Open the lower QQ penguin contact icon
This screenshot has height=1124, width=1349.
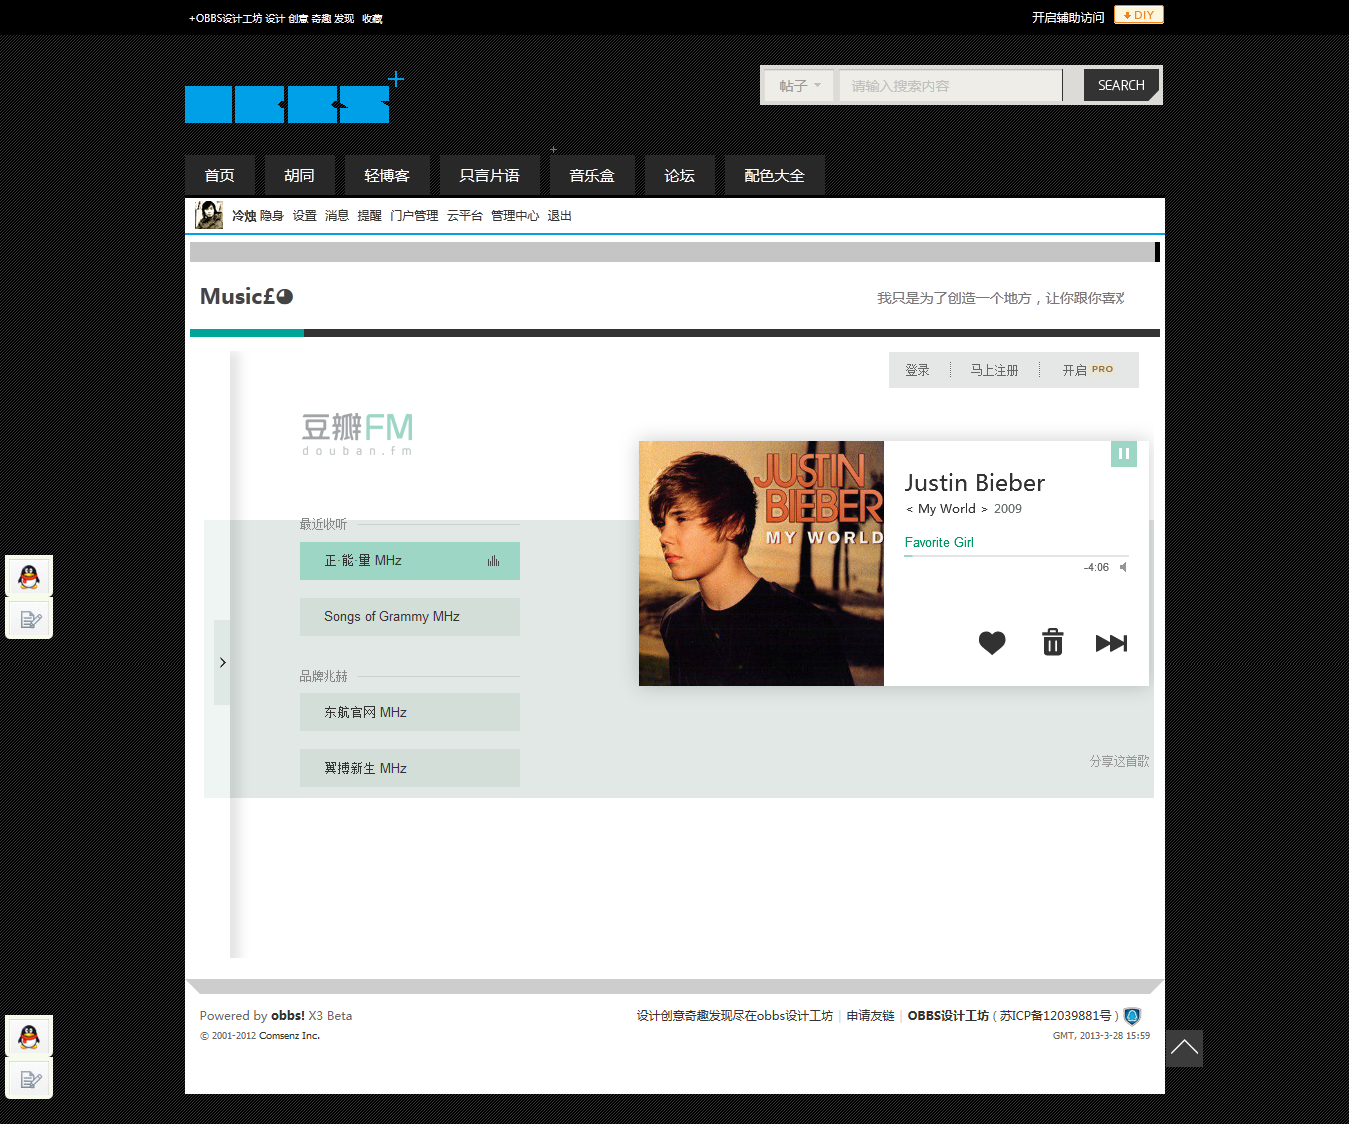[29, 1037]
